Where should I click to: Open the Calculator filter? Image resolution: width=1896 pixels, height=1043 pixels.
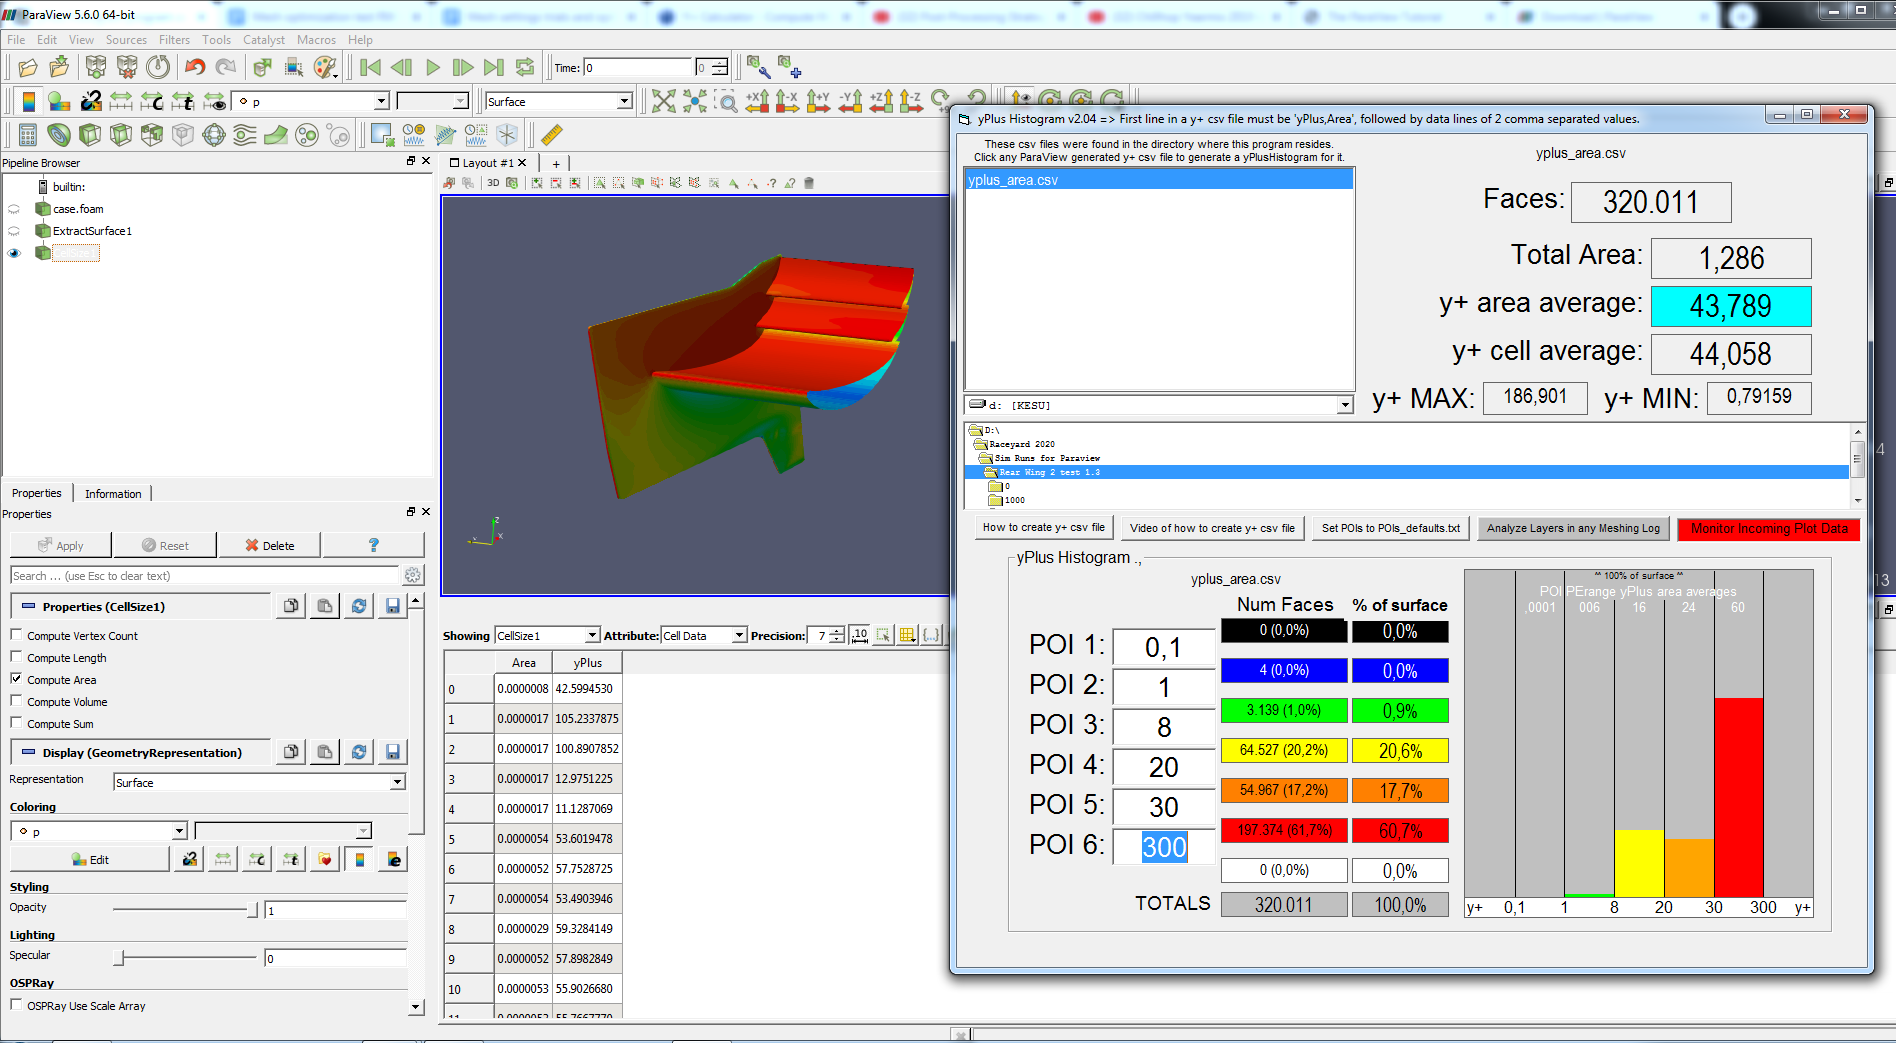27,135
